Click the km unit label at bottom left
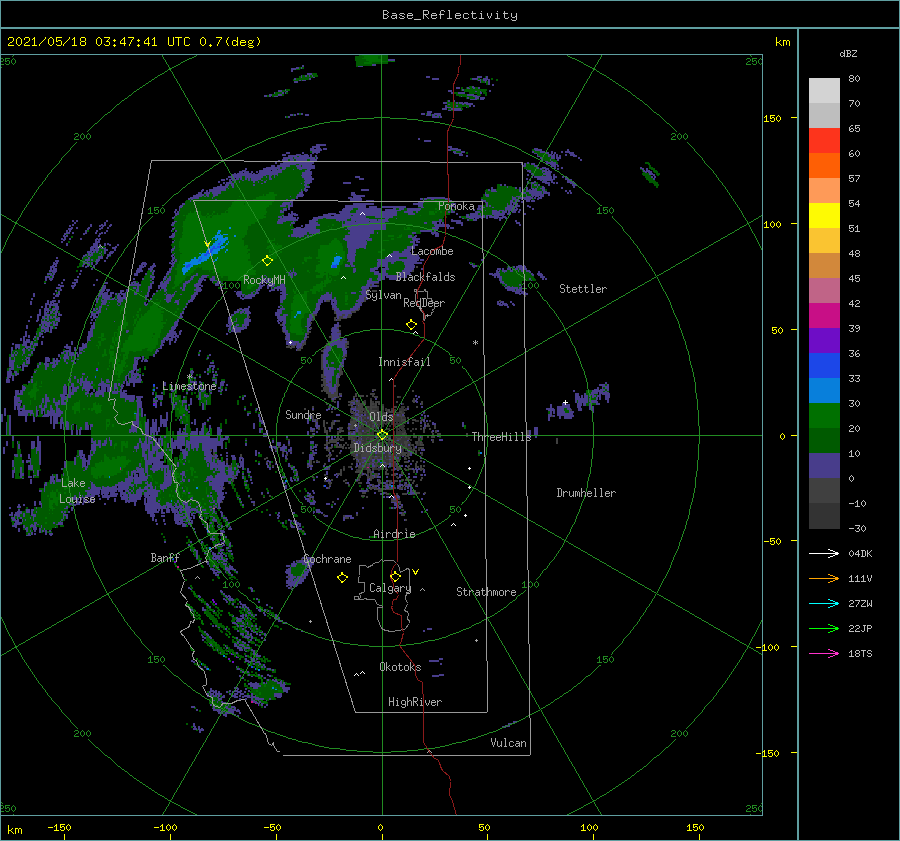This screenshot has width=900, height=841. tap(14, 830)
